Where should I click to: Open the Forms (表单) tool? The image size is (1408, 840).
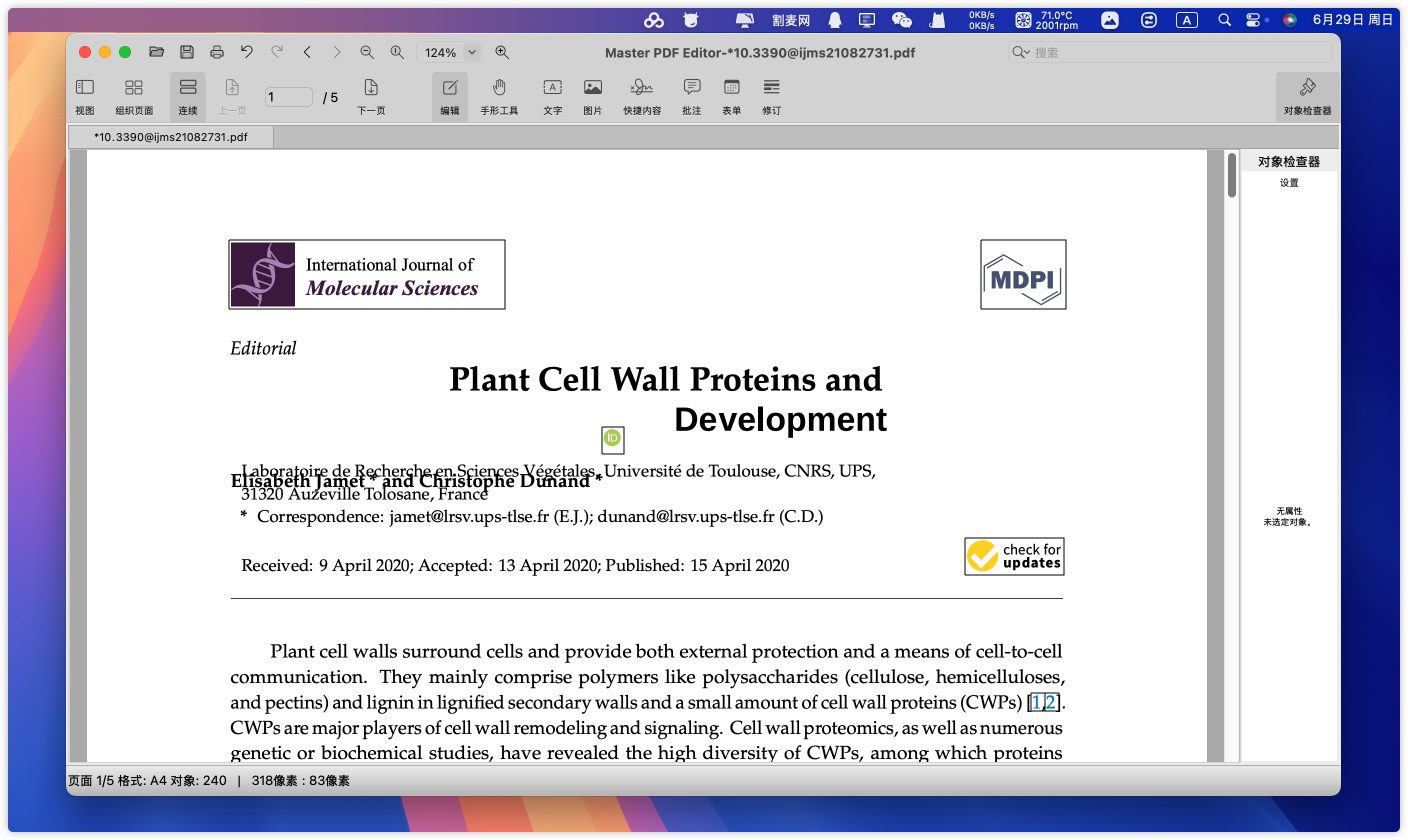731,95
